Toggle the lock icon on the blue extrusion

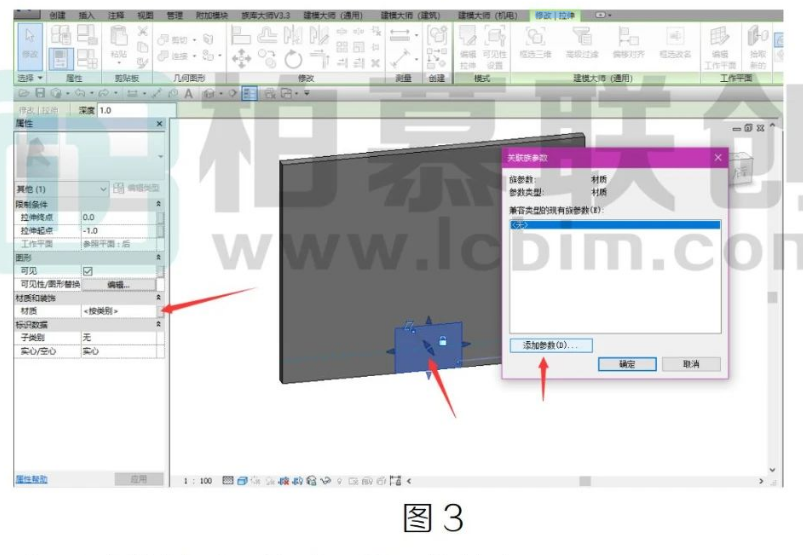(442, 340)
